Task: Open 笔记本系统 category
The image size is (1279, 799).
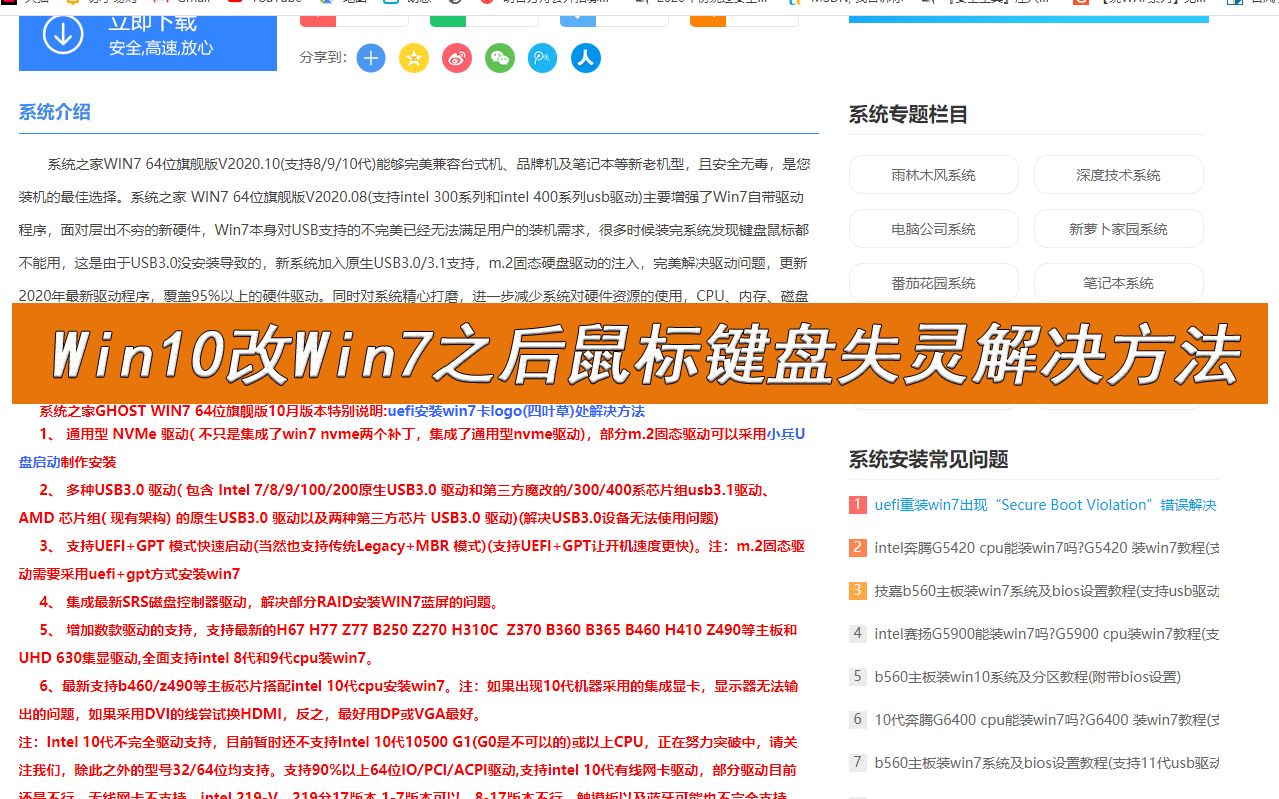Action: 1118,283
